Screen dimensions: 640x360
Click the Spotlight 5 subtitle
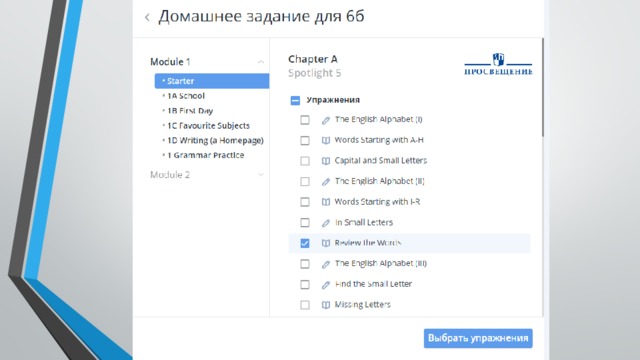tap(314, 73)
